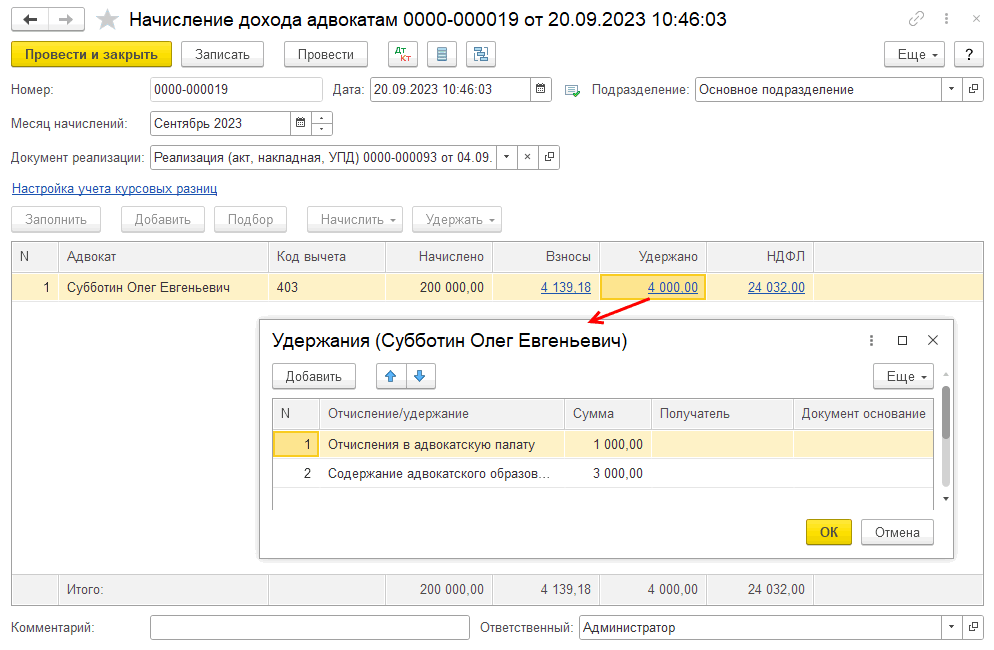Viewport: 994px width, 650px height.
Task: Copy document link via chain icon
Action: [916, 19]
